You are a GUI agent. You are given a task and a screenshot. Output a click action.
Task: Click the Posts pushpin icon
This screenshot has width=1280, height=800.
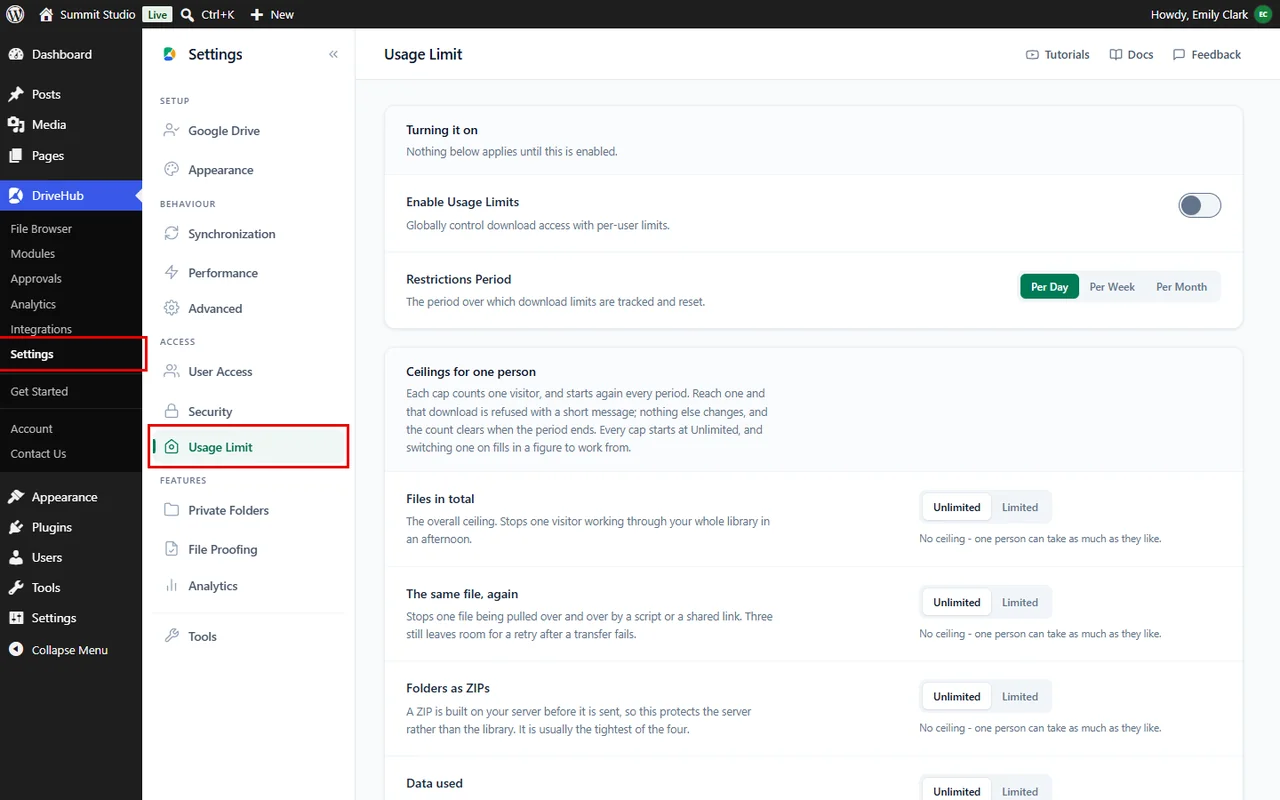click(x=16, y=95)
